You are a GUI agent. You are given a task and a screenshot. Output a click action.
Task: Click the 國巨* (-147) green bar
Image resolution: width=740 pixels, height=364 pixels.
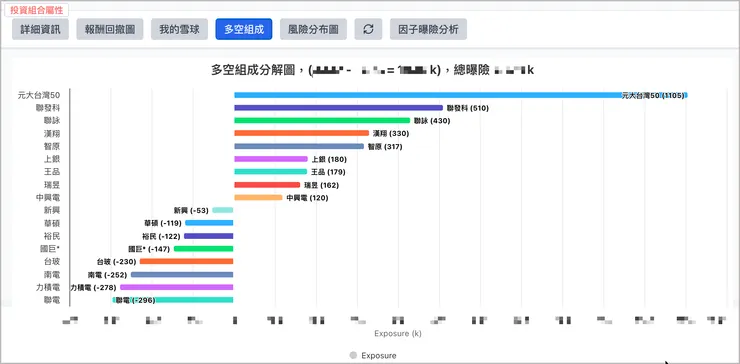203,248
